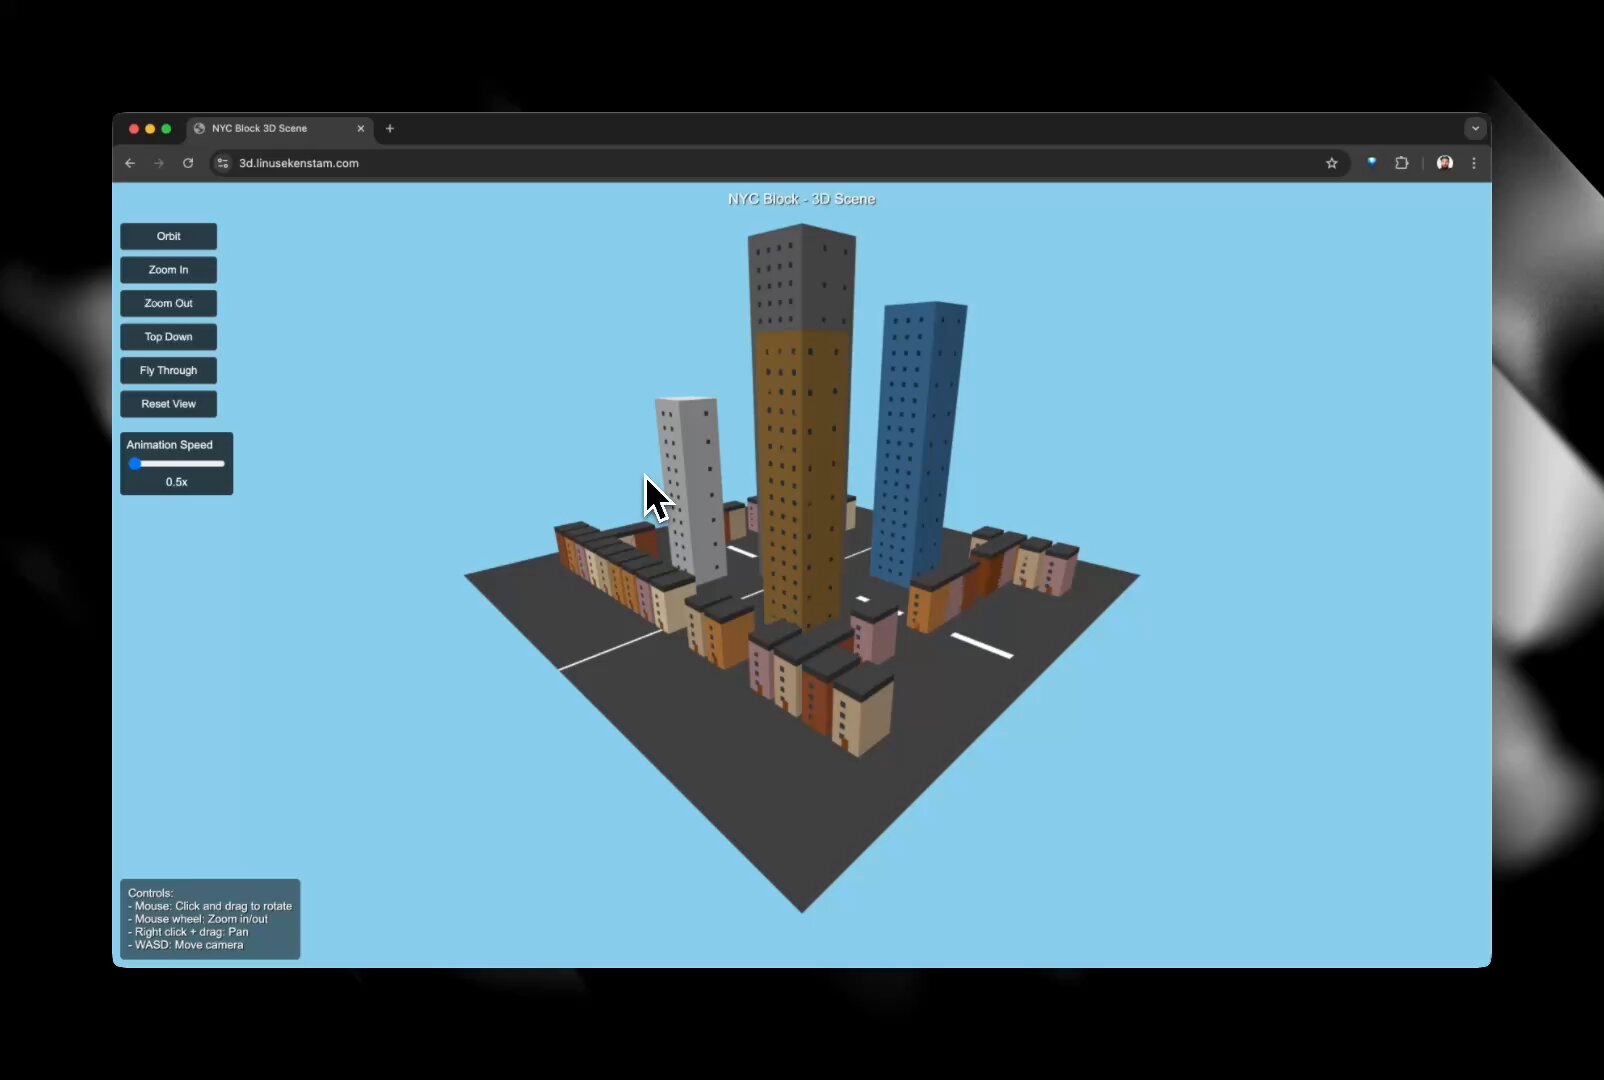This screenshot has height=1080, width=1604.
Task: Click the browser forward arrow
Action: pyautogui.click(x=159, y=163)
